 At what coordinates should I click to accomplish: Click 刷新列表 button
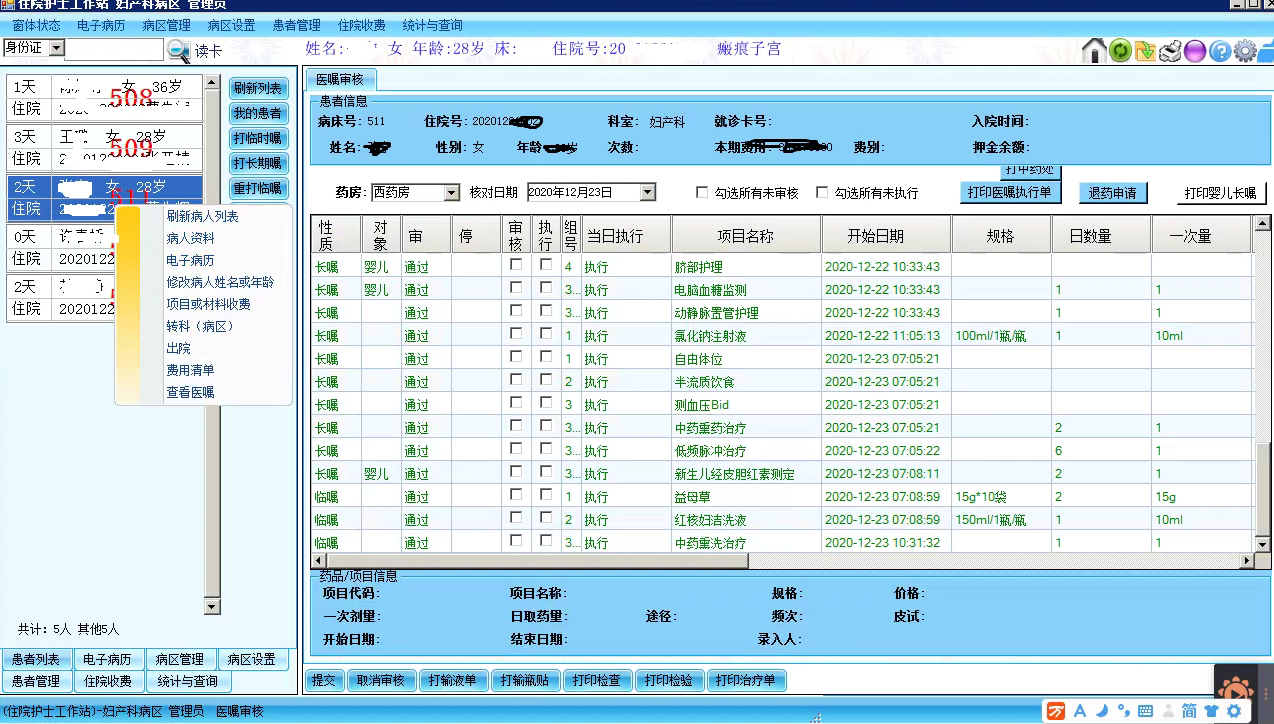[258, 88]
